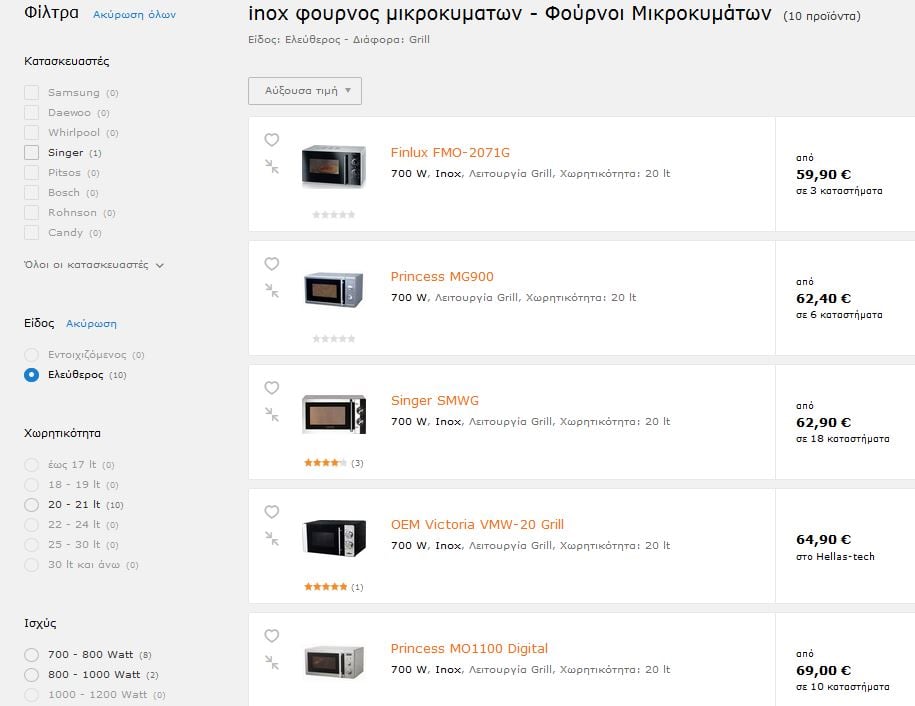Viewport: 915px width, 706px height.
Task: Add Finlux FMO-2071G to favorites heart
Action: tap(271, 139)
